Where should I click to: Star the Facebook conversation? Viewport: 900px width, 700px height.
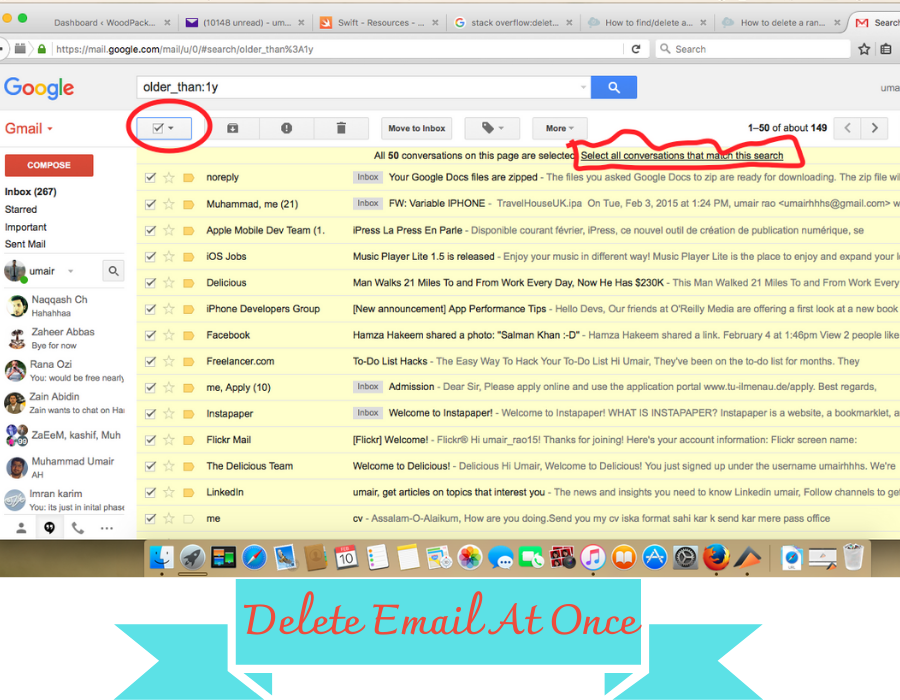pyautogui.click(x=169, y=335)
